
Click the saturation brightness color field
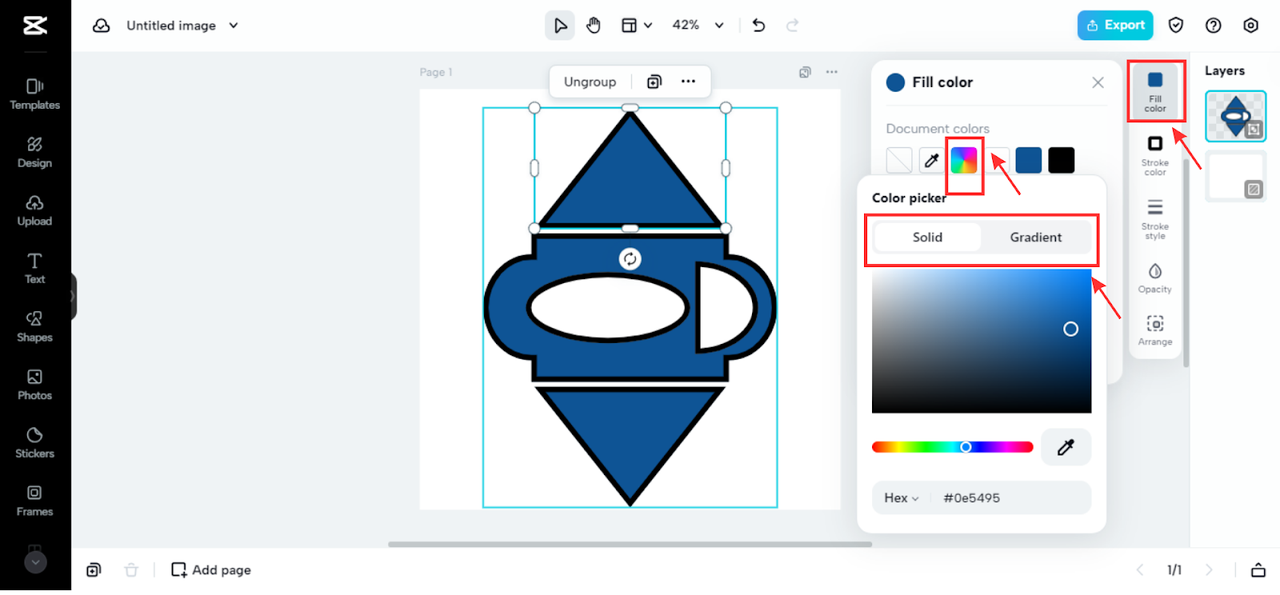[x=981, y=341]
